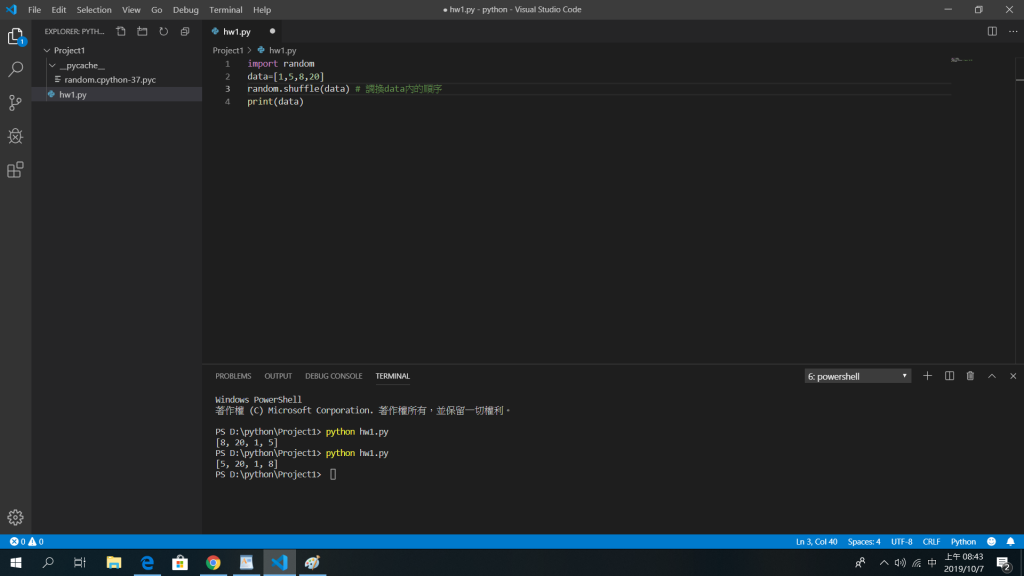
Task: Open the editor More Actions menu
Action: (1013, 31)
